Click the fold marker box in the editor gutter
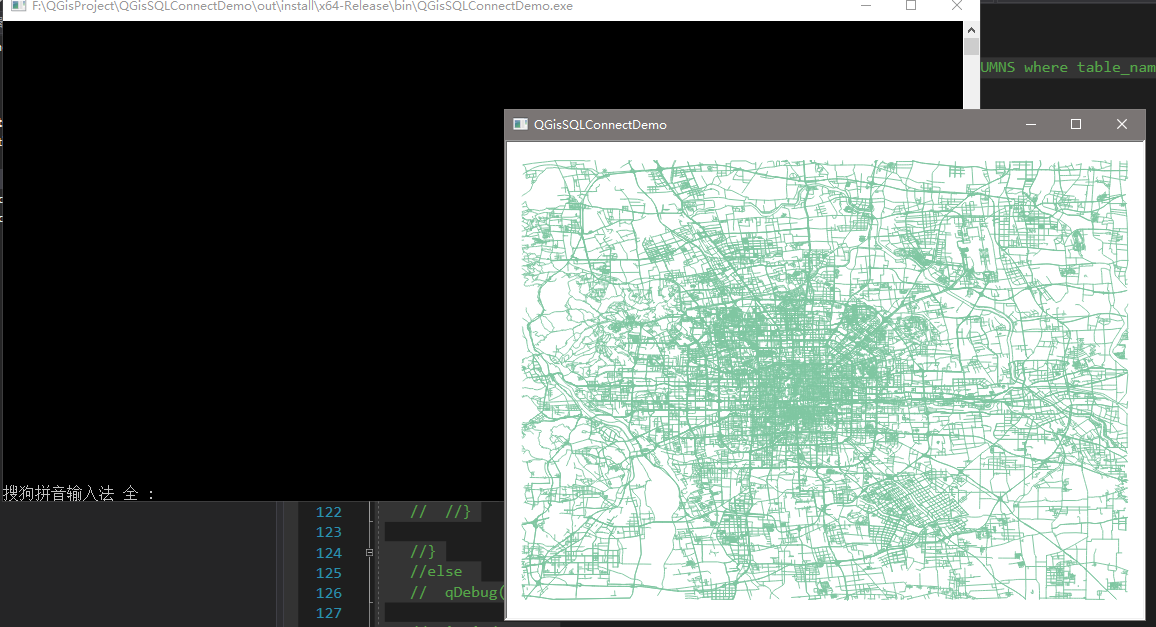The image size is (1156, 627). [x=369, y=552]
